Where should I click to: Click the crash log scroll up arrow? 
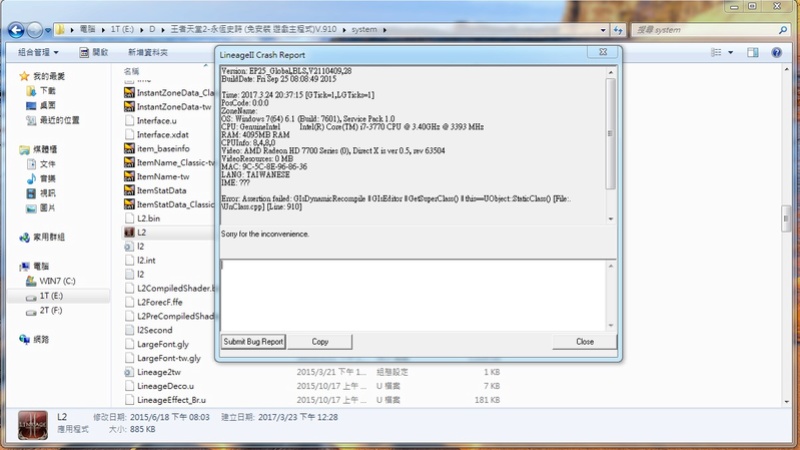[x=611, y=72]
